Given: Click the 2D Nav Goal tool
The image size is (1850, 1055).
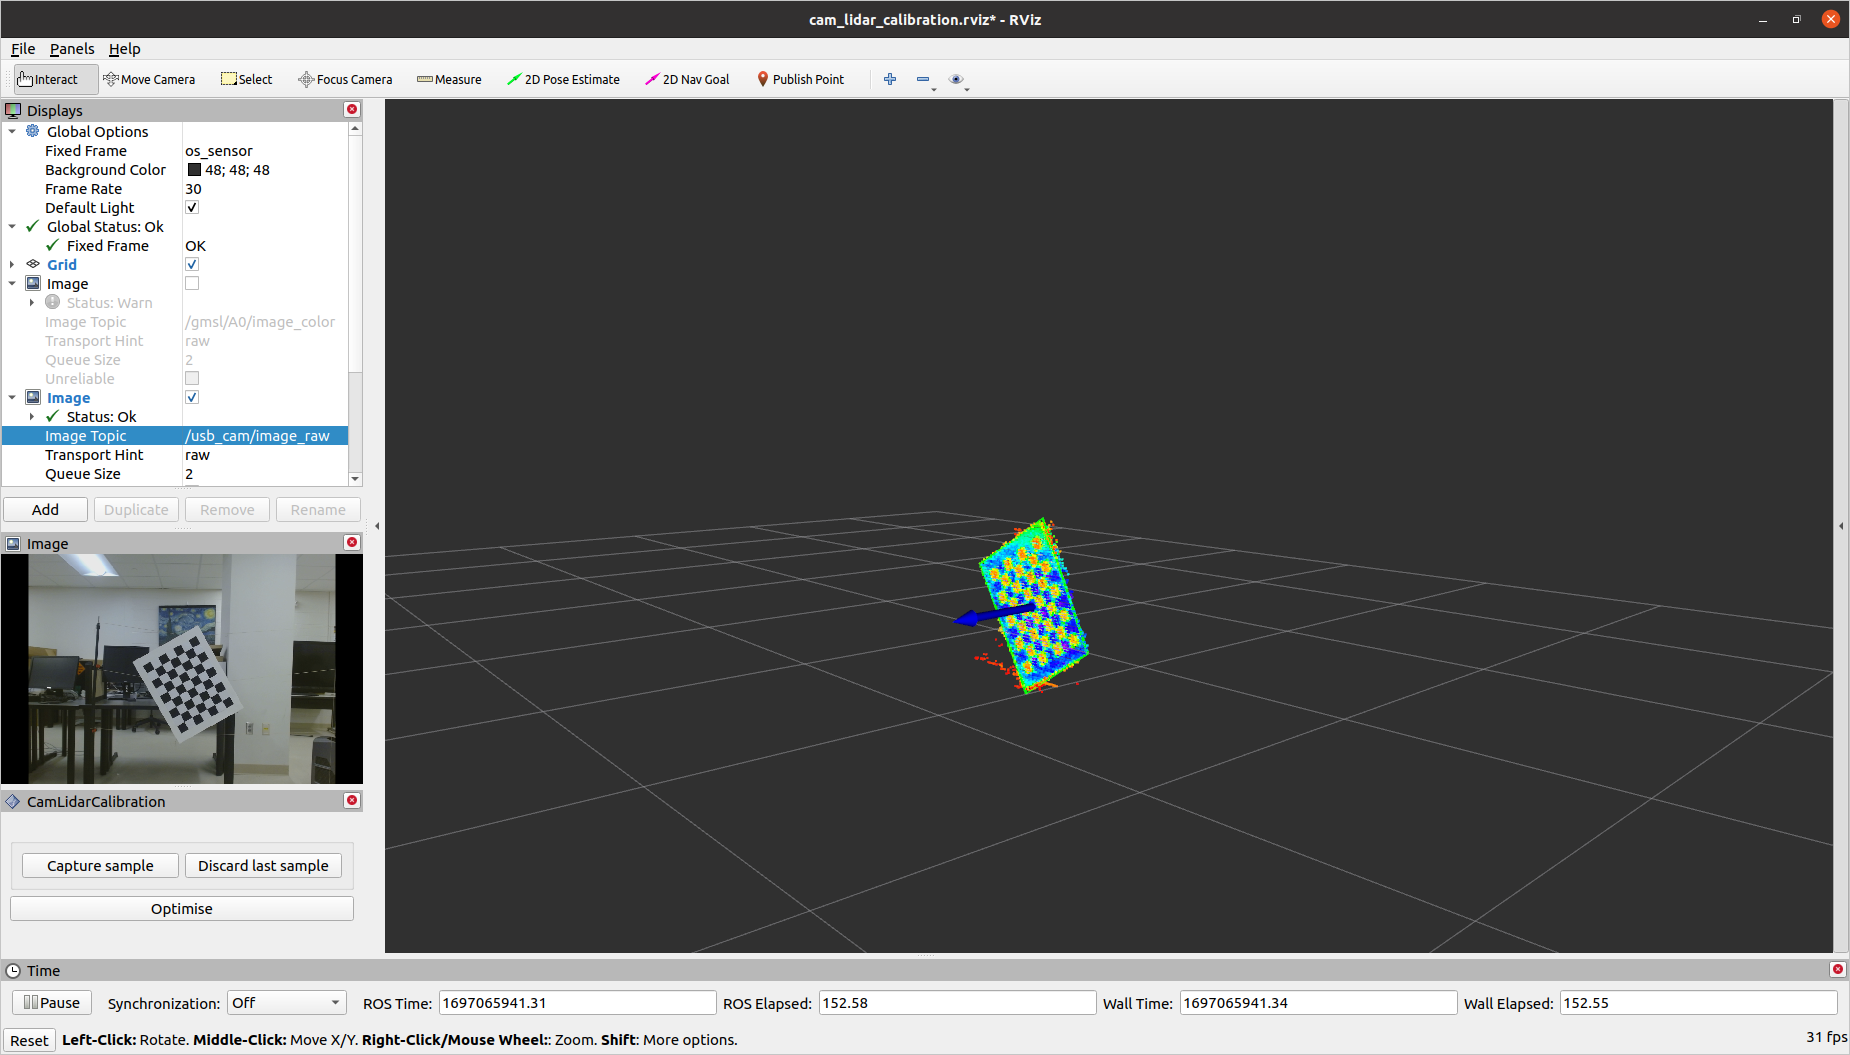Looking at the screenshot, I should pos(687,79).
